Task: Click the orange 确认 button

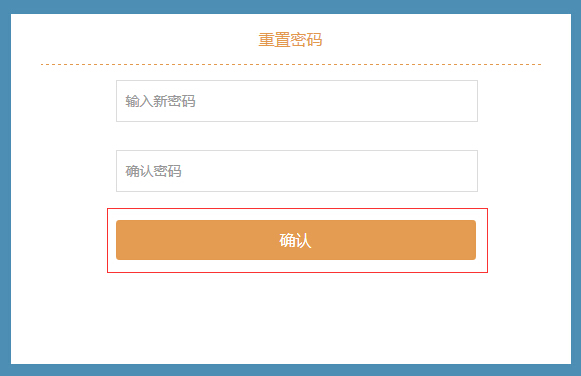Action: tap(296, 240)
